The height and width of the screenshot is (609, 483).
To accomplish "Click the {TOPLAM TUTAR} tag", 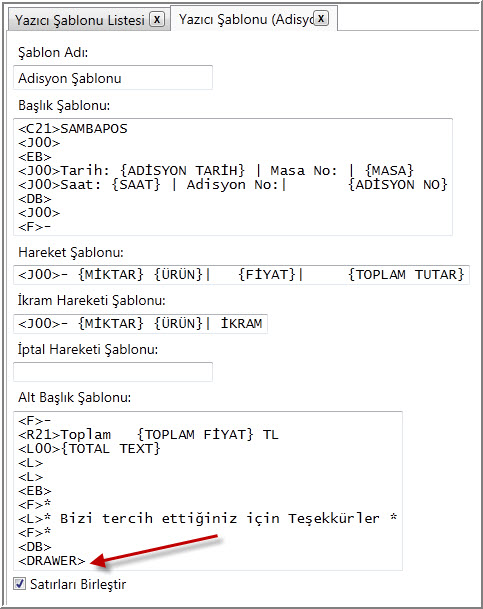I will pos(406,275).
